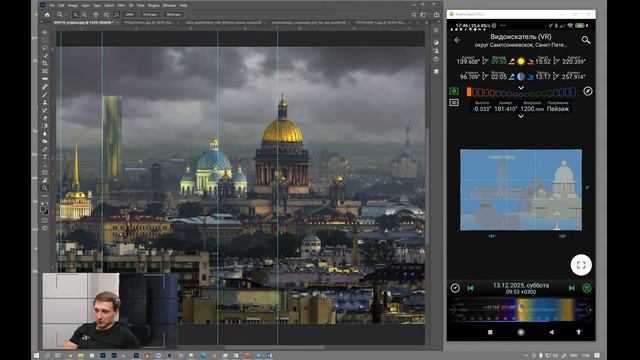Select the Brush tool
Image resolution: width=640 pixels, height=360 pixels.
coord(44,94)
